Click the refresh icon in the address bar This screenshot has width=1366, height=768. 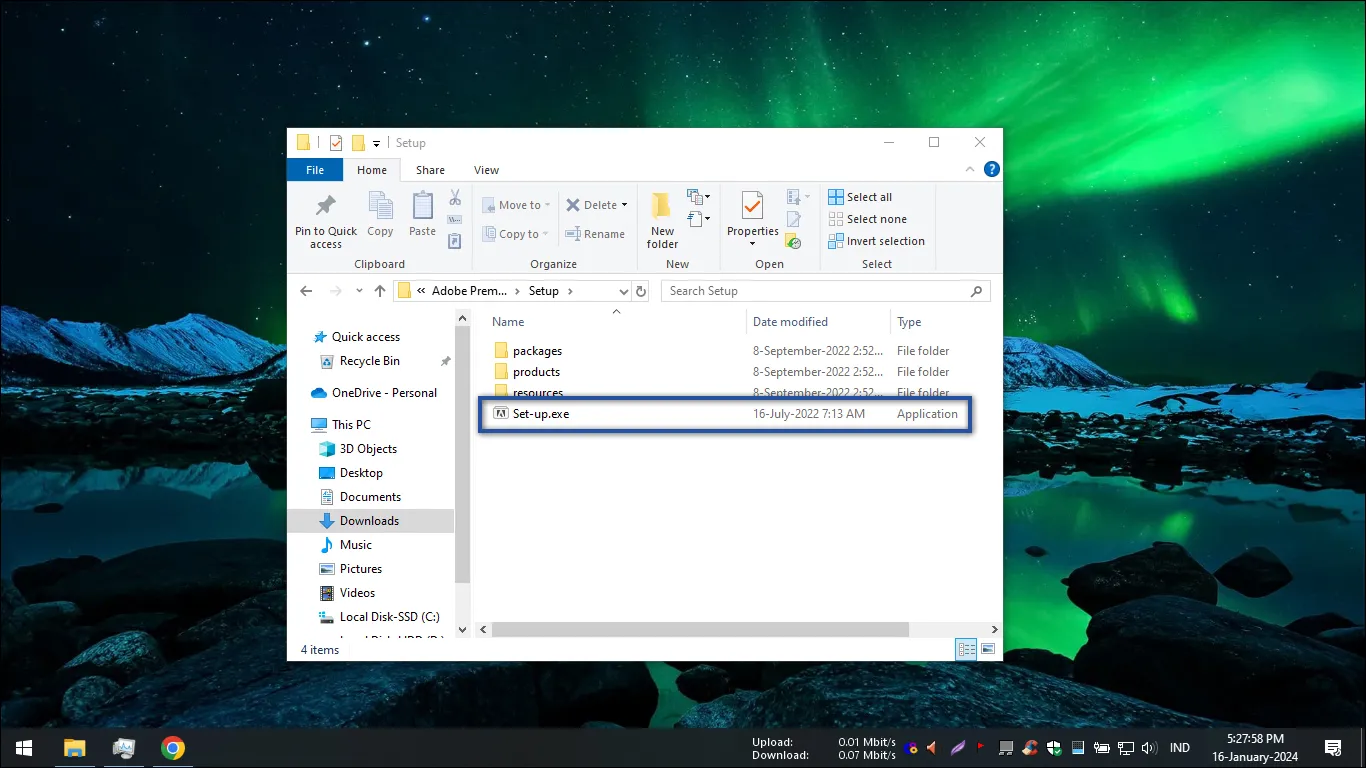tap(640, 290)
